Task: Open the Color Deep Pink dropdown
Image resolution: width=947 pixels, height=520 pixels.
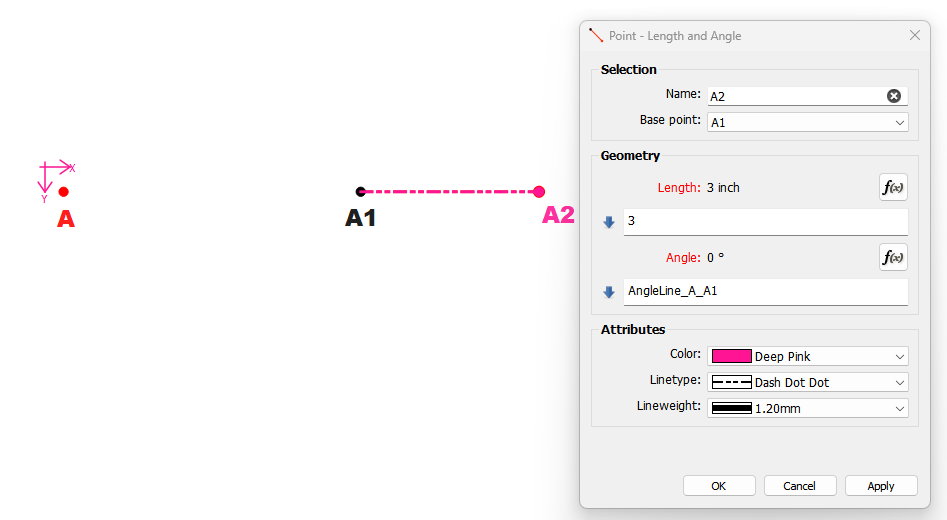Action: 807,356
